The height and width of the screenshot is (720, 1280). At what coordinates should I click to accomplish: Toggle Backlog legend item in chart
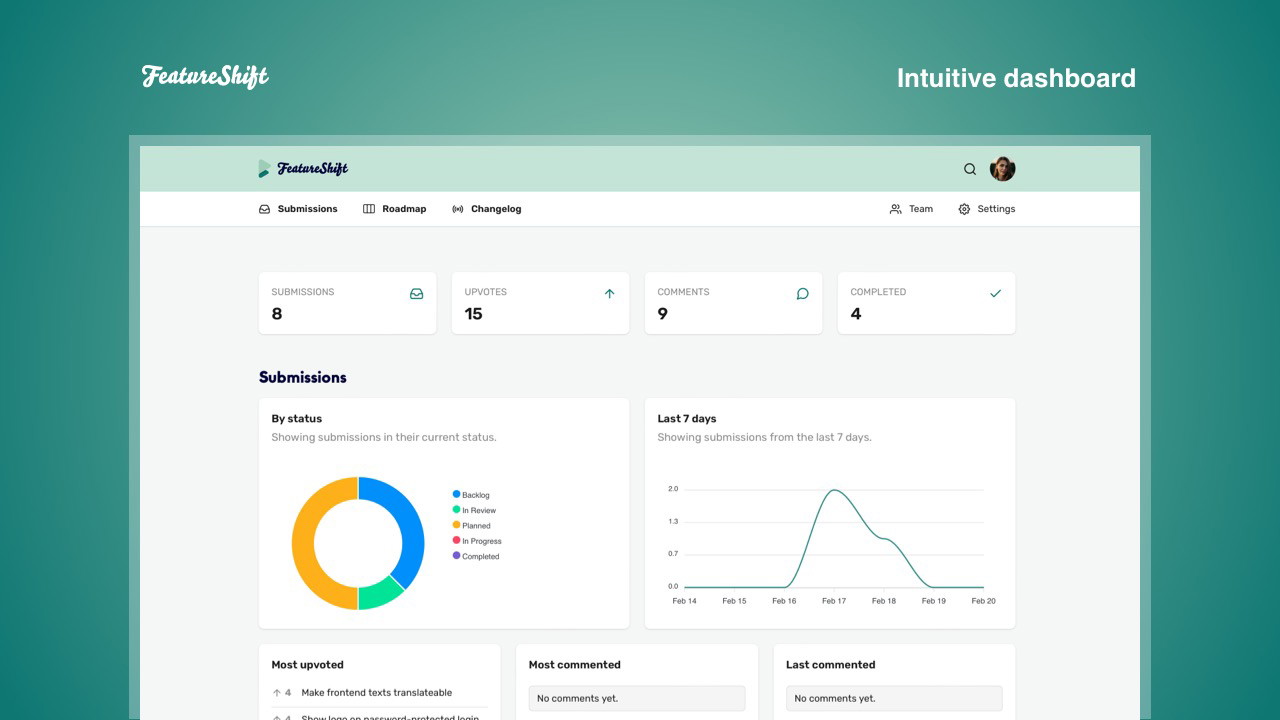tap(475, 495)
